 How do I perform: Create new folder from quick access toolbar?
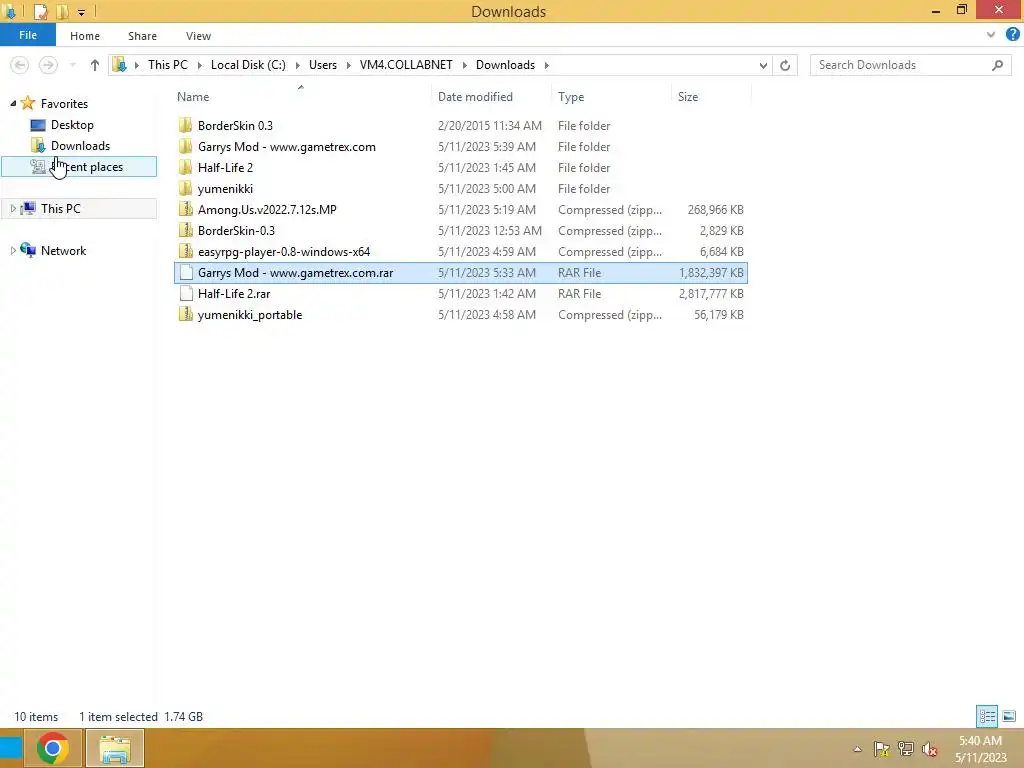pos(63,11)
